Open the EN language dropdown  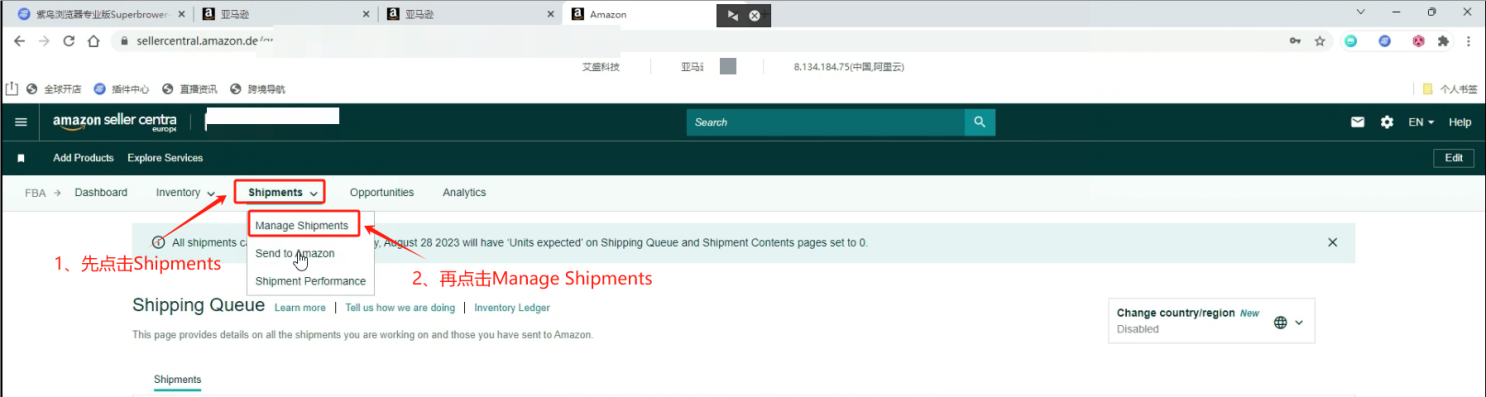click(x=1421, y=122)
